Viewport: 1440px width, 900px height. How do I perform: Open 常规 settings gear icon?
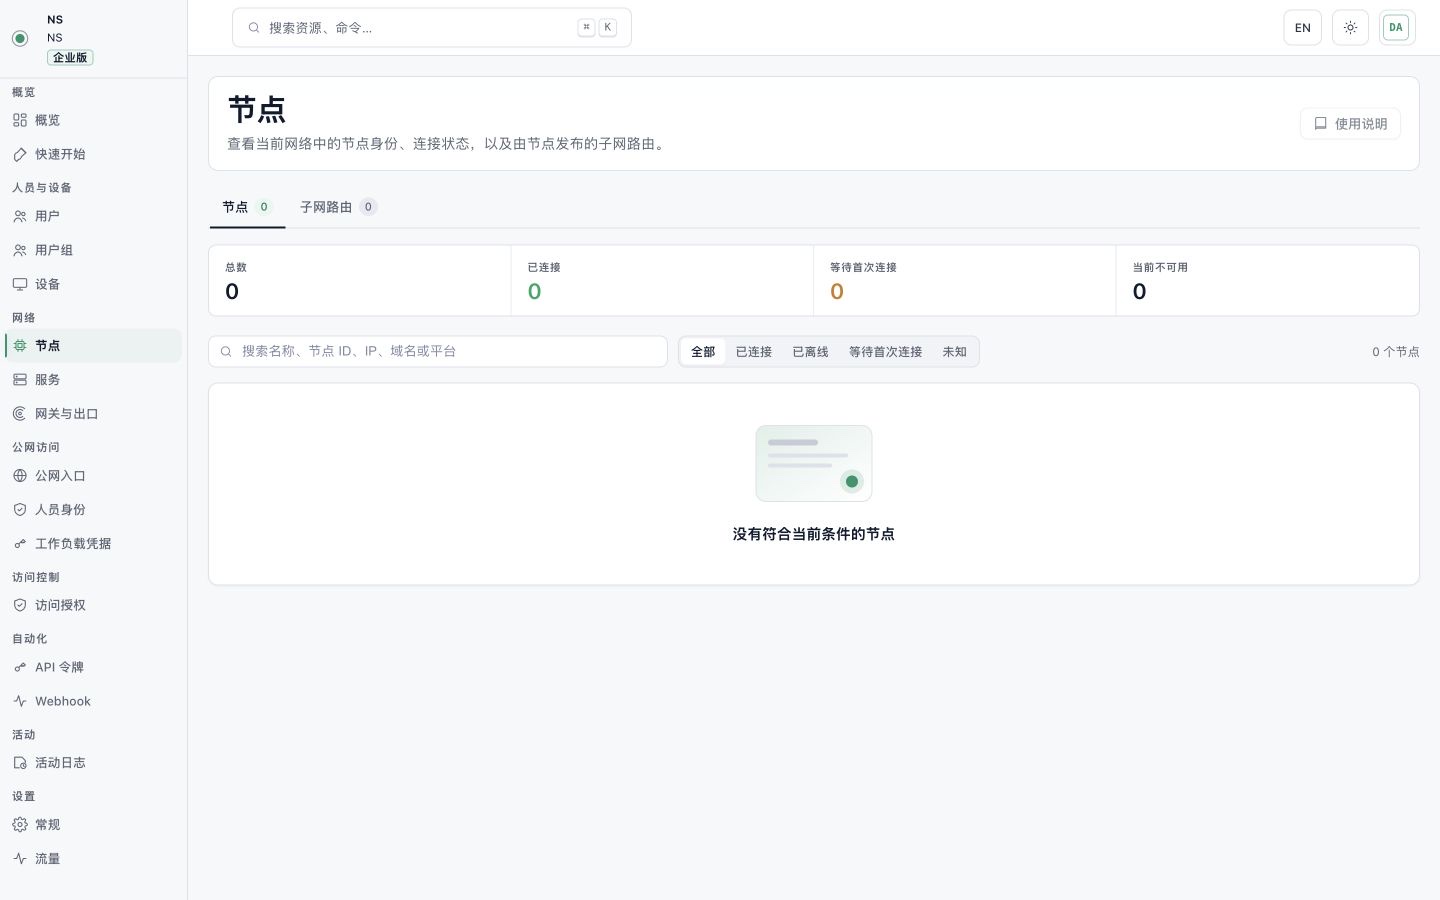(20, 825)
